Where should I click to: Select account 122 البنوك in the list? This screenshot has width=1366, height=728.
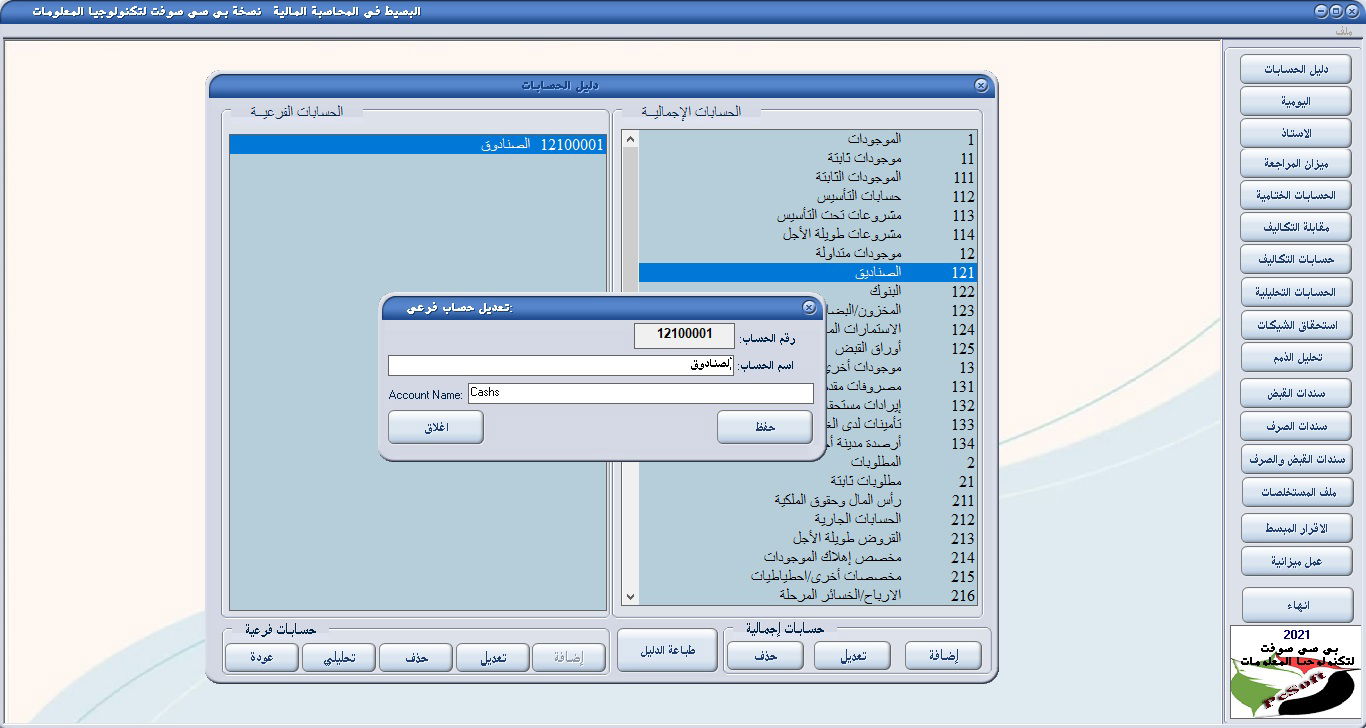[806, 291]
